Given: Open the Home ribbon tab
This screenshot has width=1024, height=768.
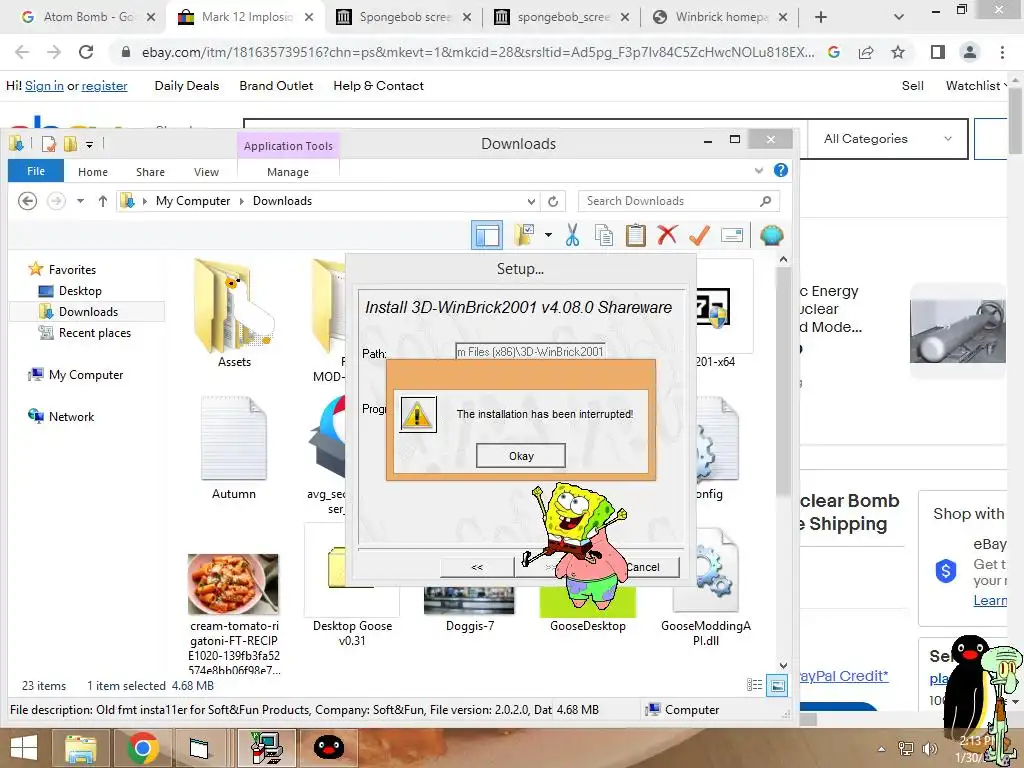Looking at the screenshot, I should pyautogui.click(x=93, y=172).
